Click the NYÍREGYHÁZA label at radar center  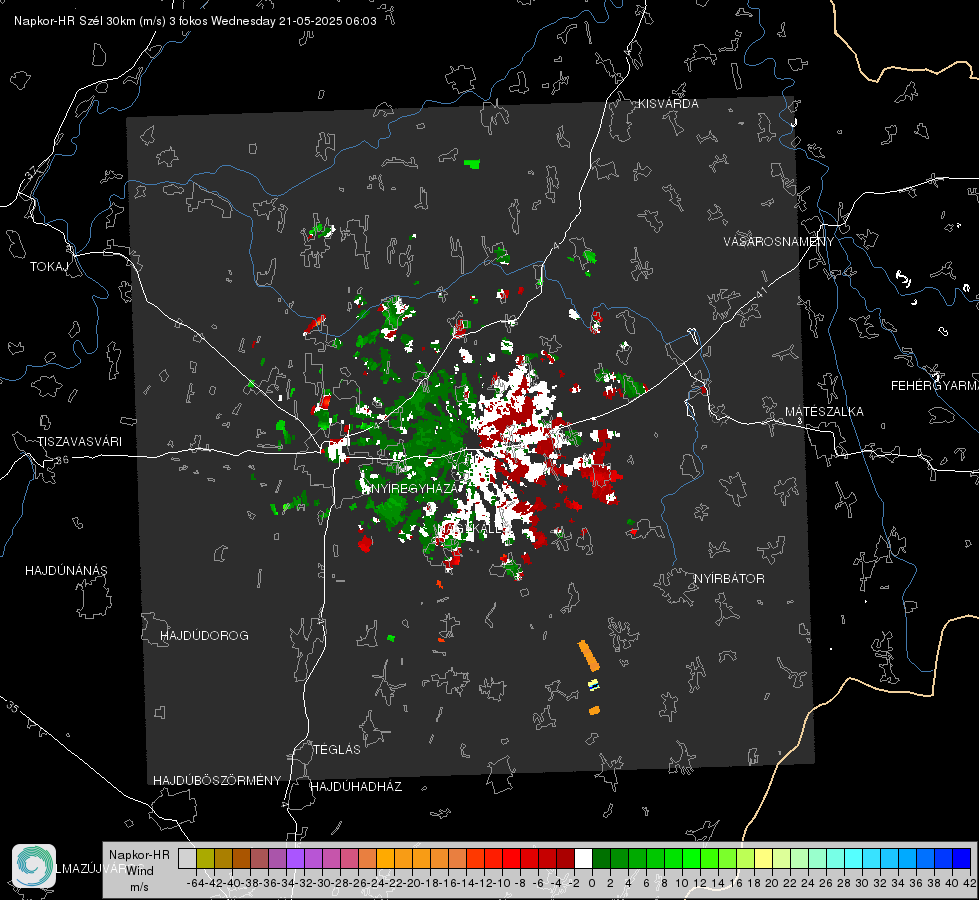point(414,489)
